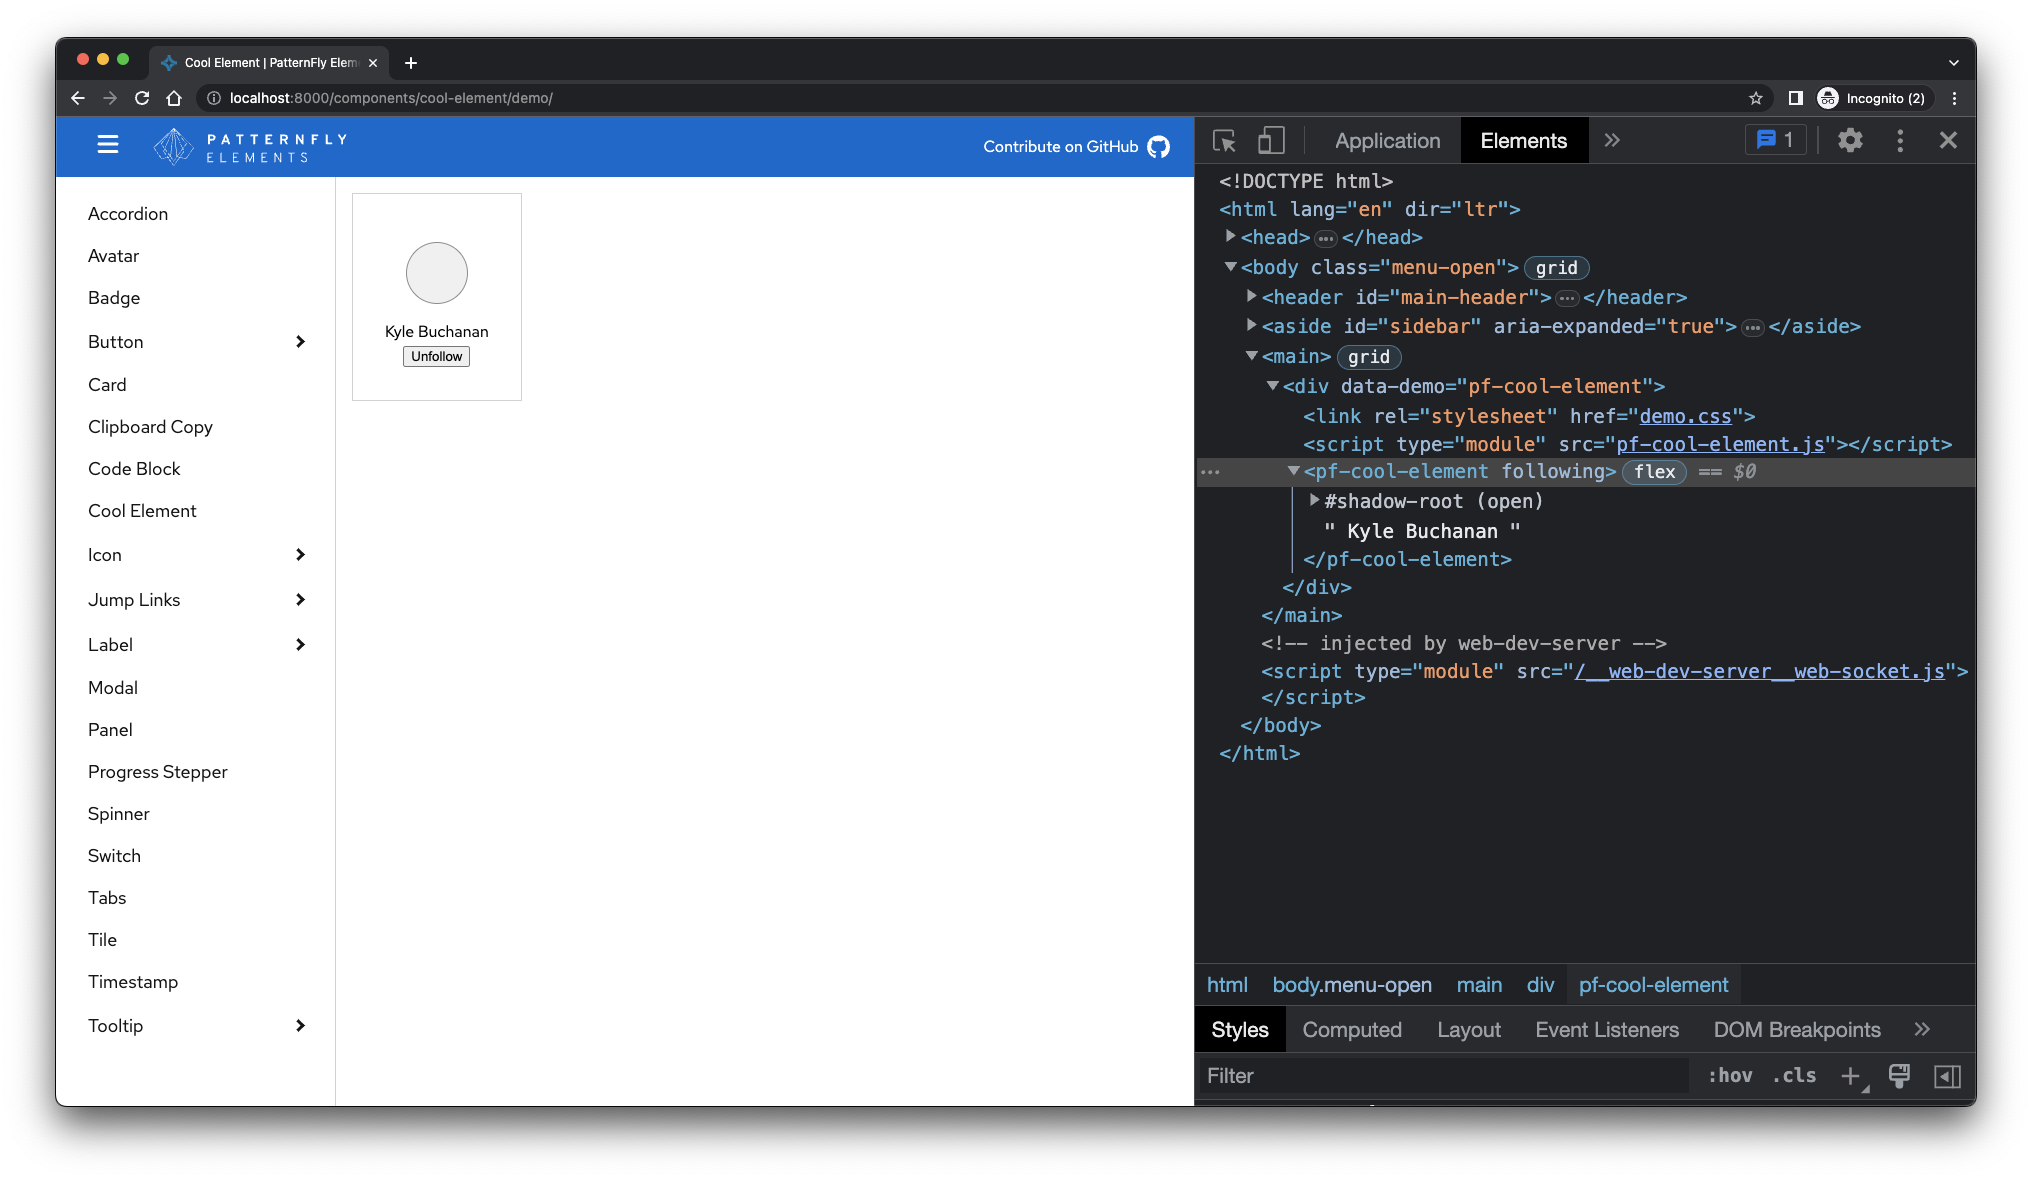Screen dimensions: 2032x1180
Task: Click the styles Filter input field
Action: point(1400,1076)
